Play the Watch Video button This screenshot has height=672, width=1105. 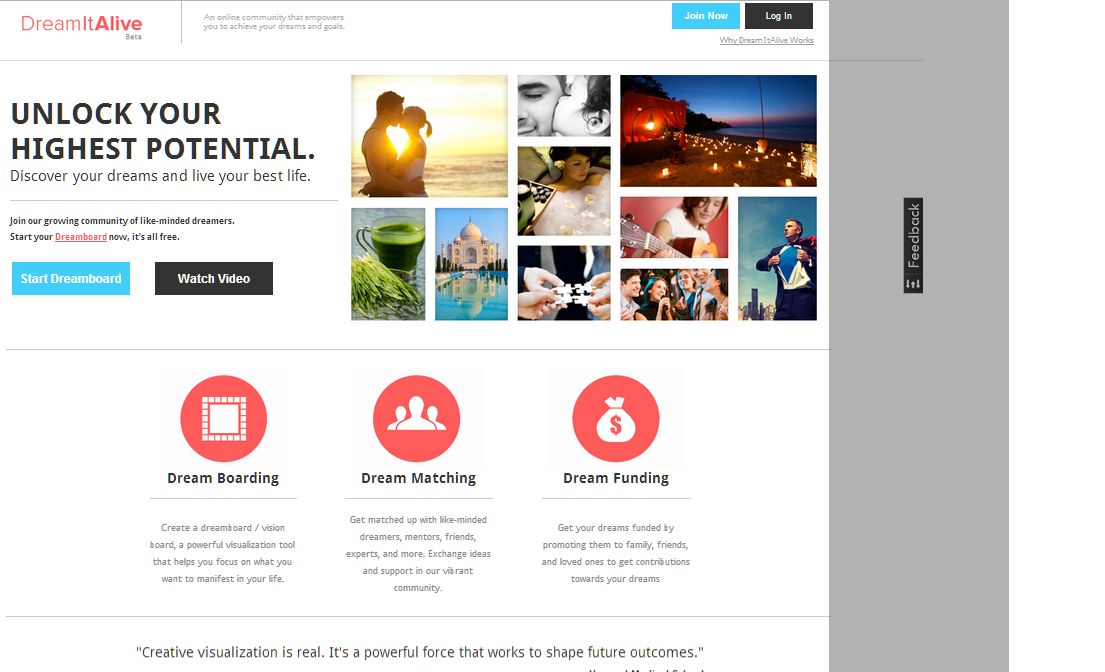pyautogui.click(x=214, y=278)
